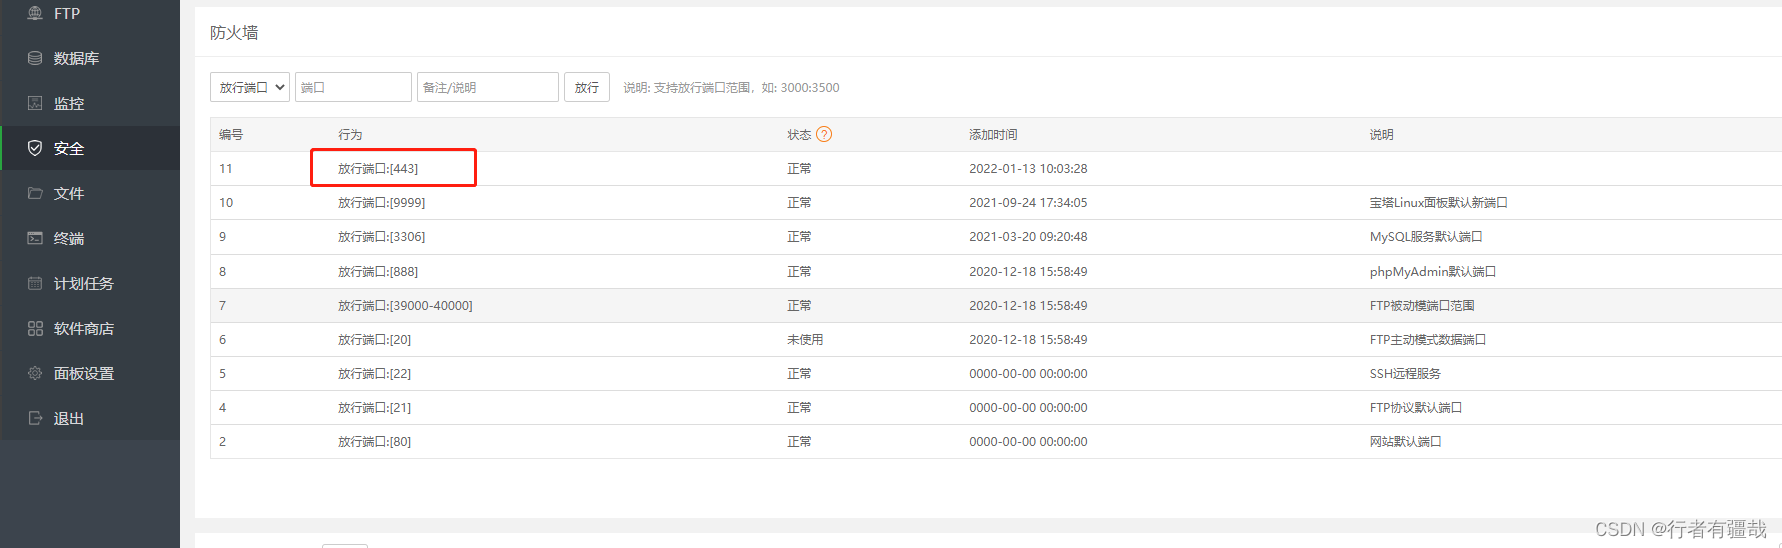Focus the 备注/说明 input field
The height and width of the screenshot is (548, 1782).
pos(488,87)
